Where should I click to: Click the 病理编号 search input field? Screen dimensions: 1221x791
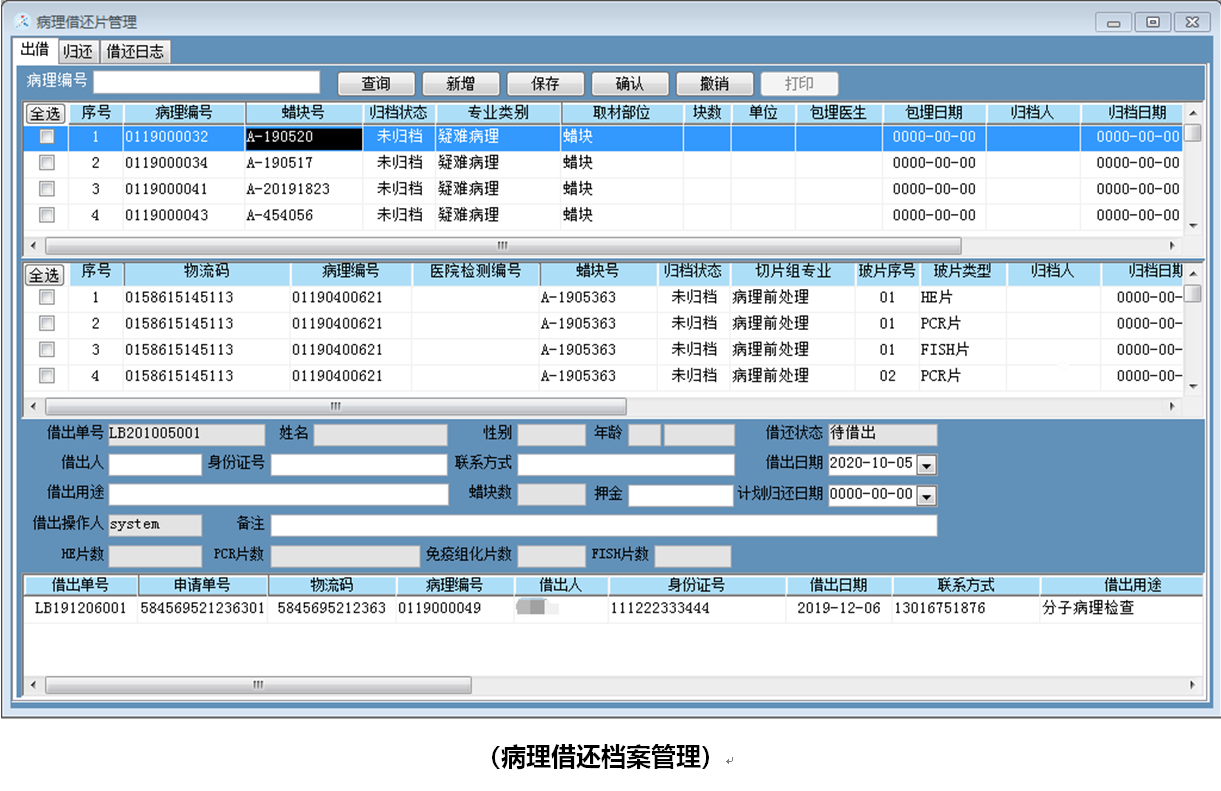pyautogui.click(x=207, y=82)
